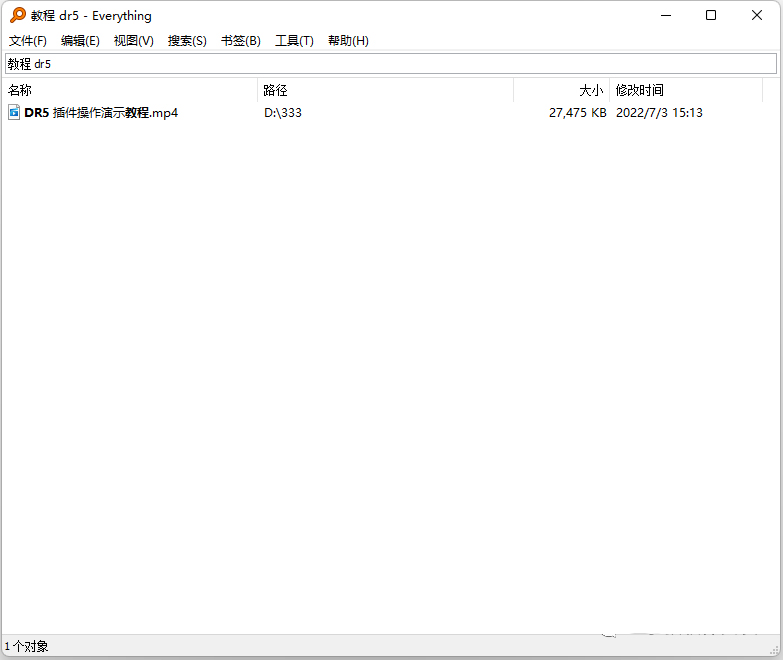Click the search box containing 教程 dr5
783x660 pixels.
tap(390, 64)
